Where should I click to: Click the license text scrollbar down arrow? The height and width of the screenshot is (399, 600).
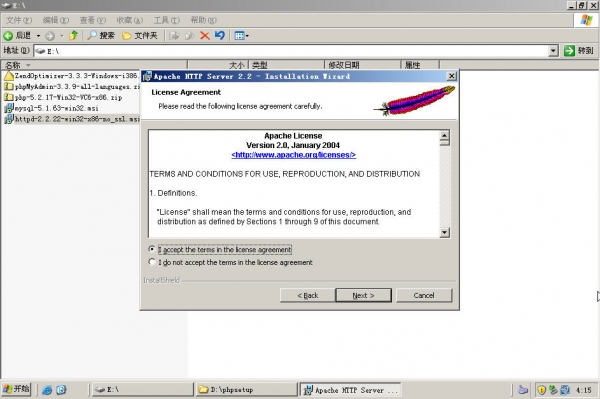click(x=444, y=232)
